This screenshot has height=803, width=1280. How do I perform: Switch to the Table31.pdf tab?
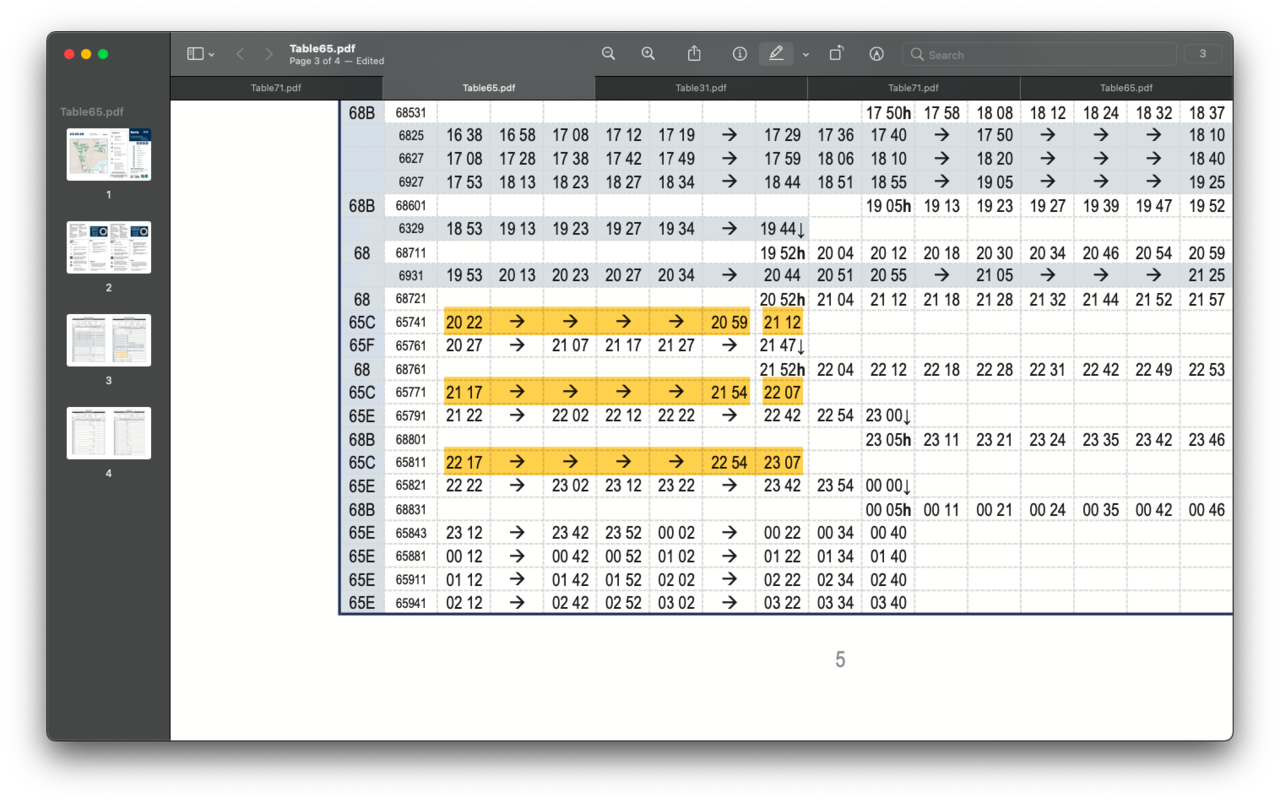700,88
